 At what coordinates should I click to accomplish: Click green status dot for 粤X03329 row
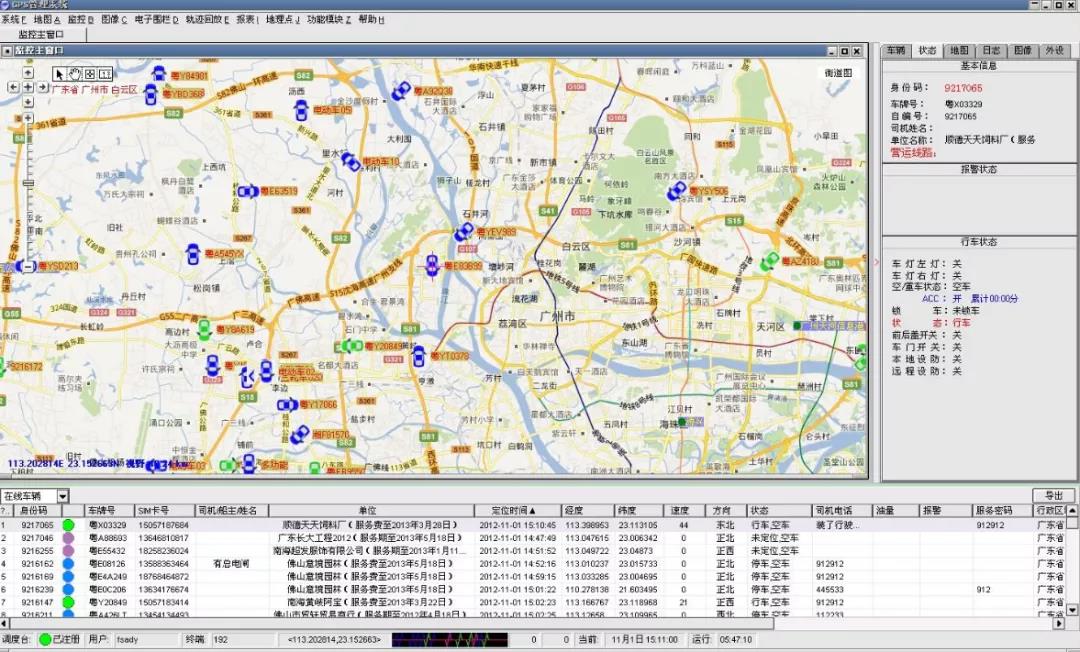tap(69, 525)
